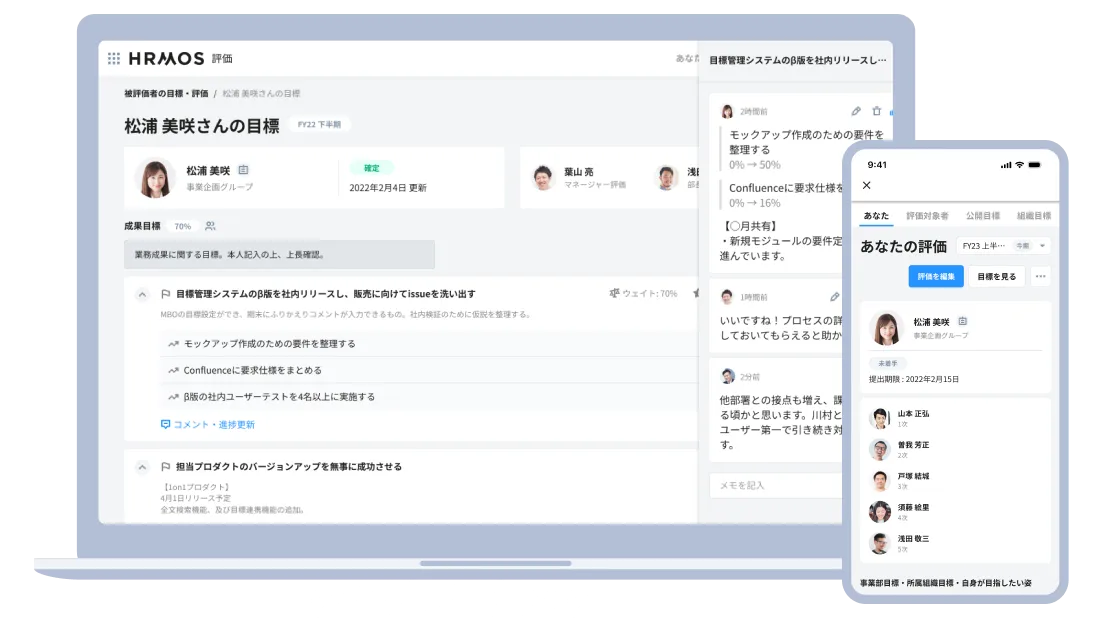1102x620 pixels.
Task: Collapse the 担当プロダクト goal section
Action: 141,465
